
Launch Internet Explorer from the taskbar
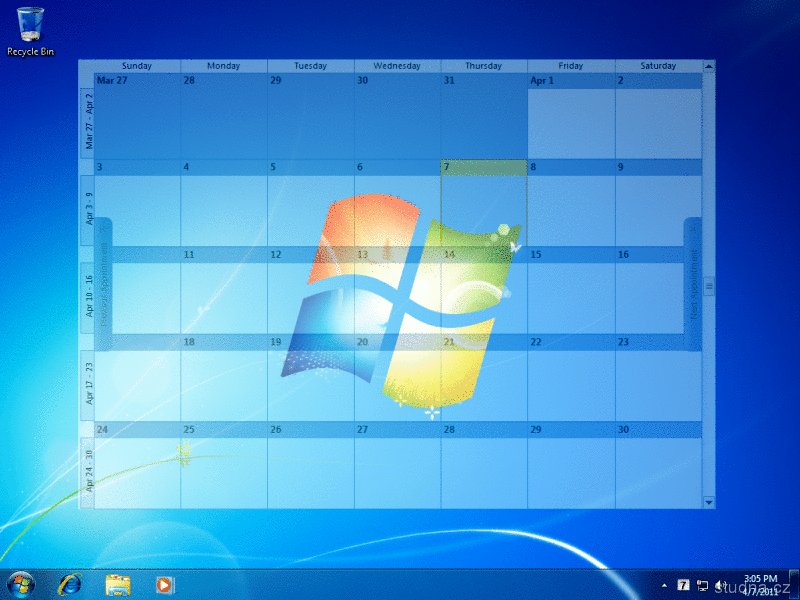(x=70, y=583)
